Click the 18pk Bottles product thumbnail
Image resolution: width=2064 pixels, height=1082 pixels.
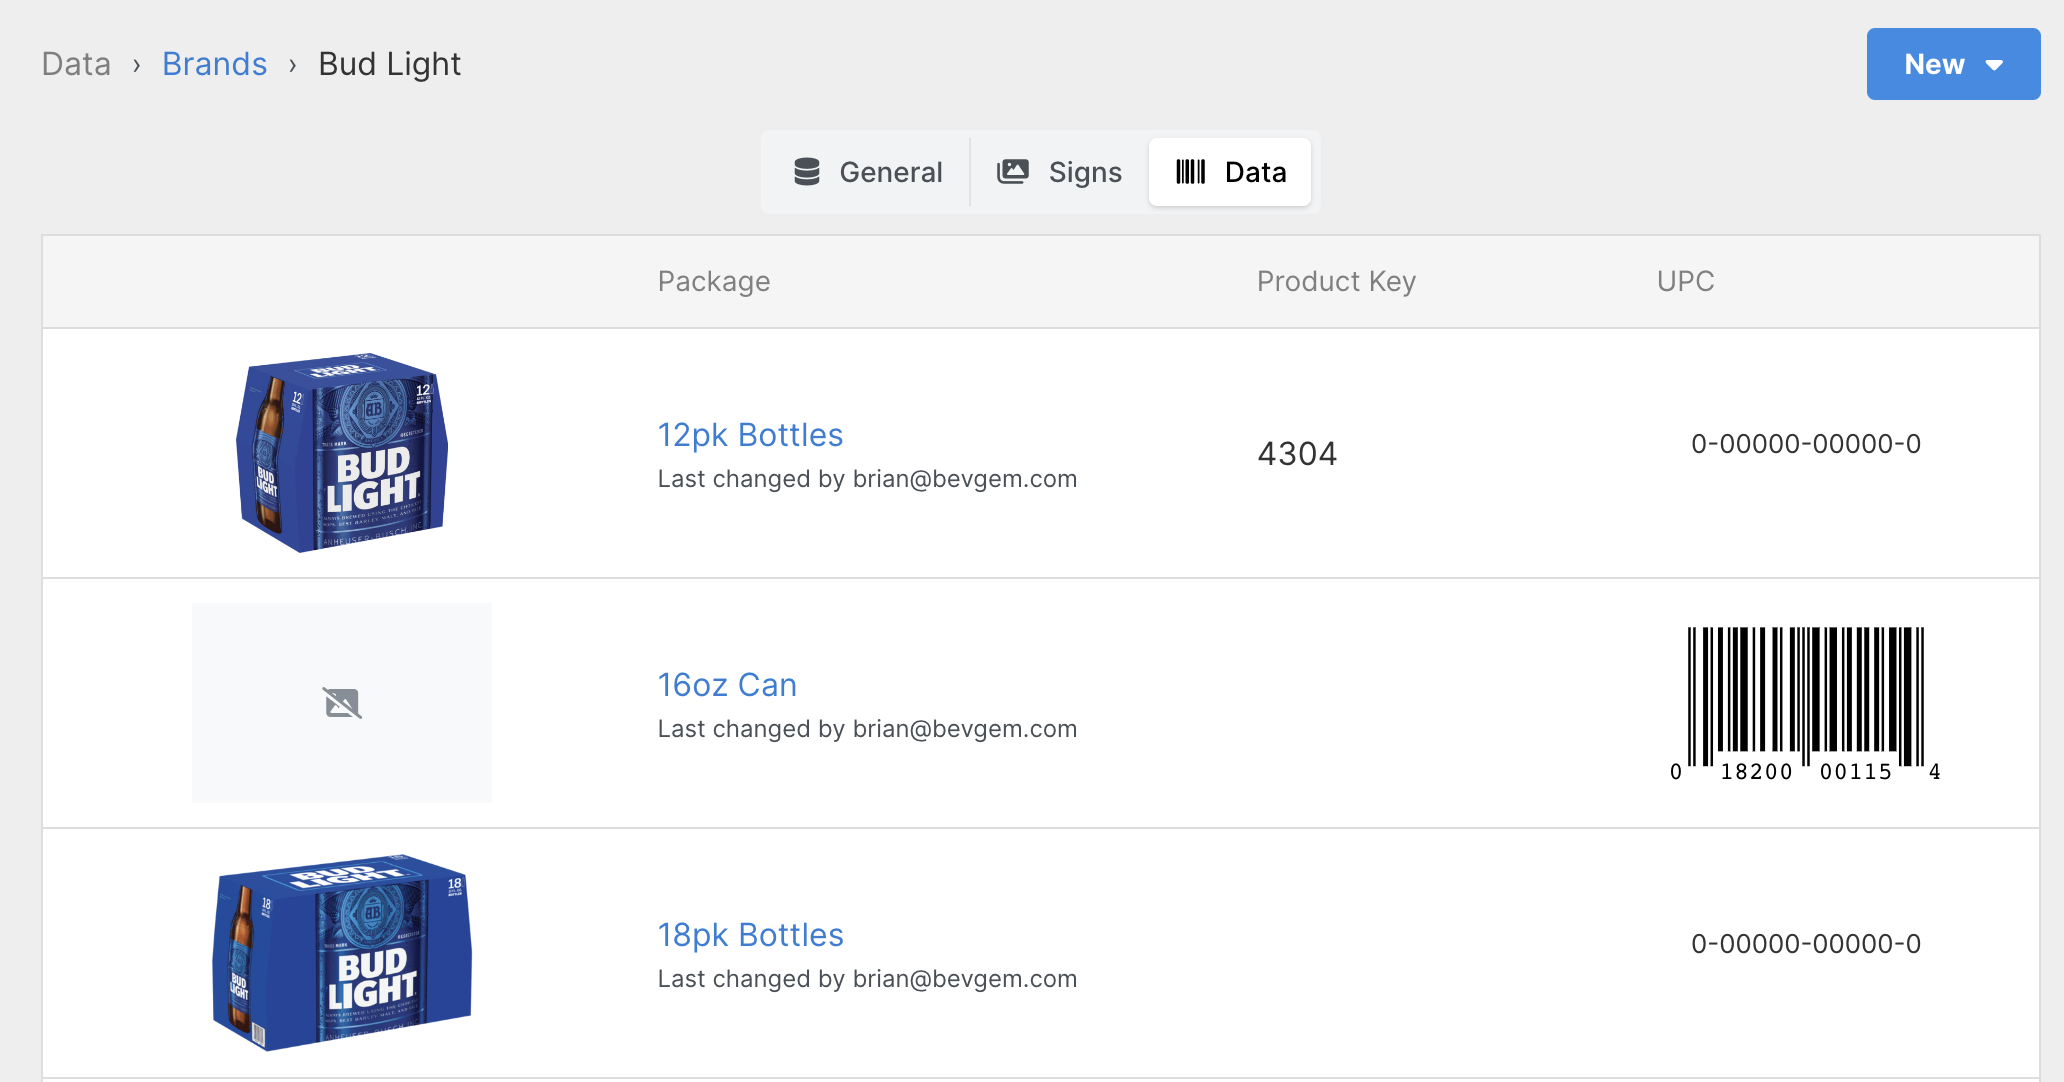click(342, 952)
